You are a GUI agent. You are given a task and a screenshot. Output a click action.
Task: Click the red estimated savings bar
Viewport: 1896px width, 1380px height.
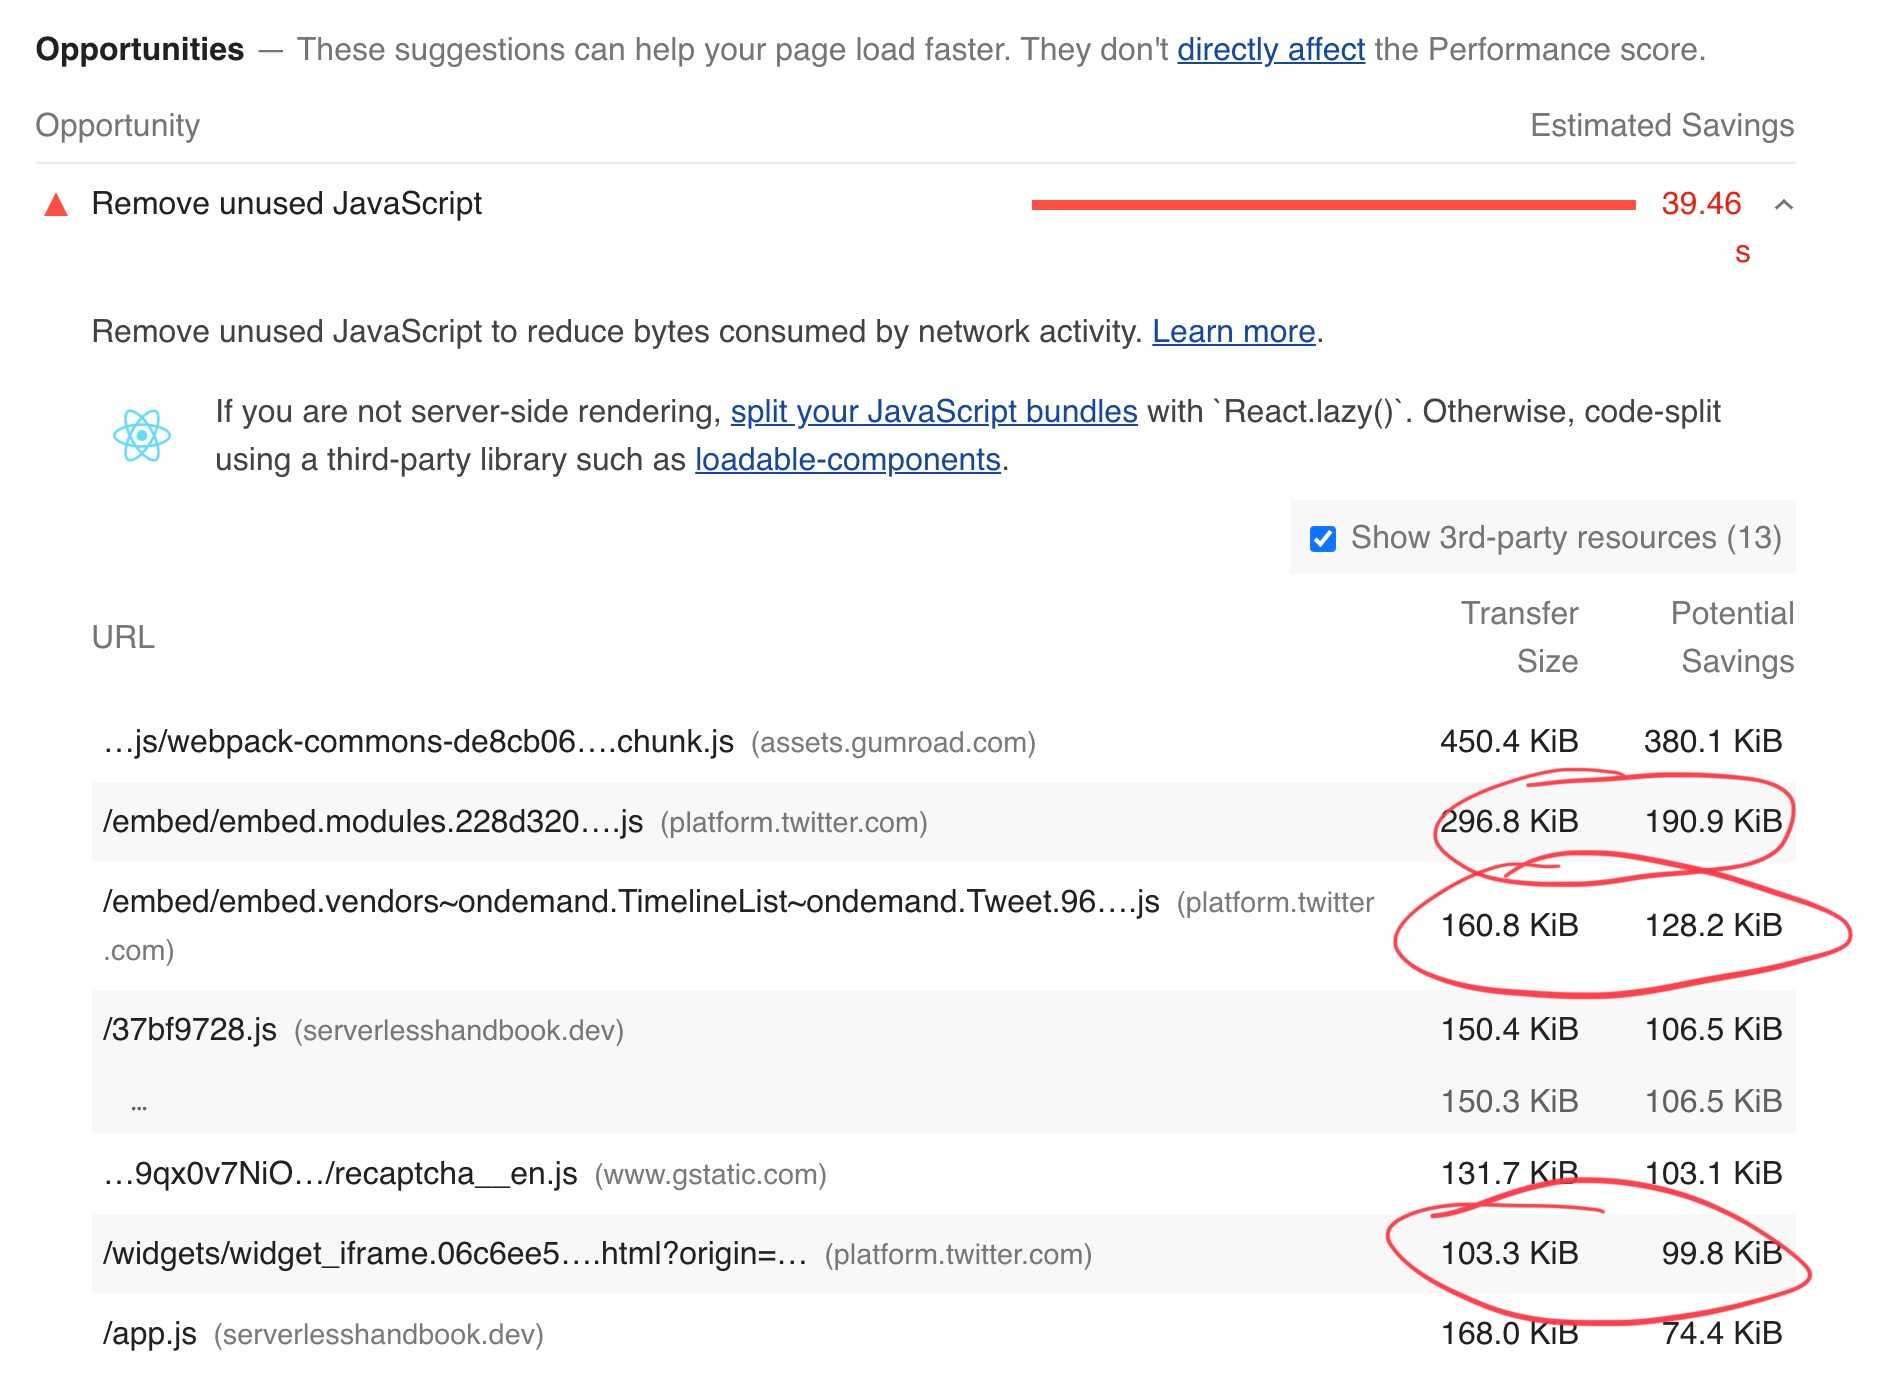pyautogui.click(x=1333, y=205)
